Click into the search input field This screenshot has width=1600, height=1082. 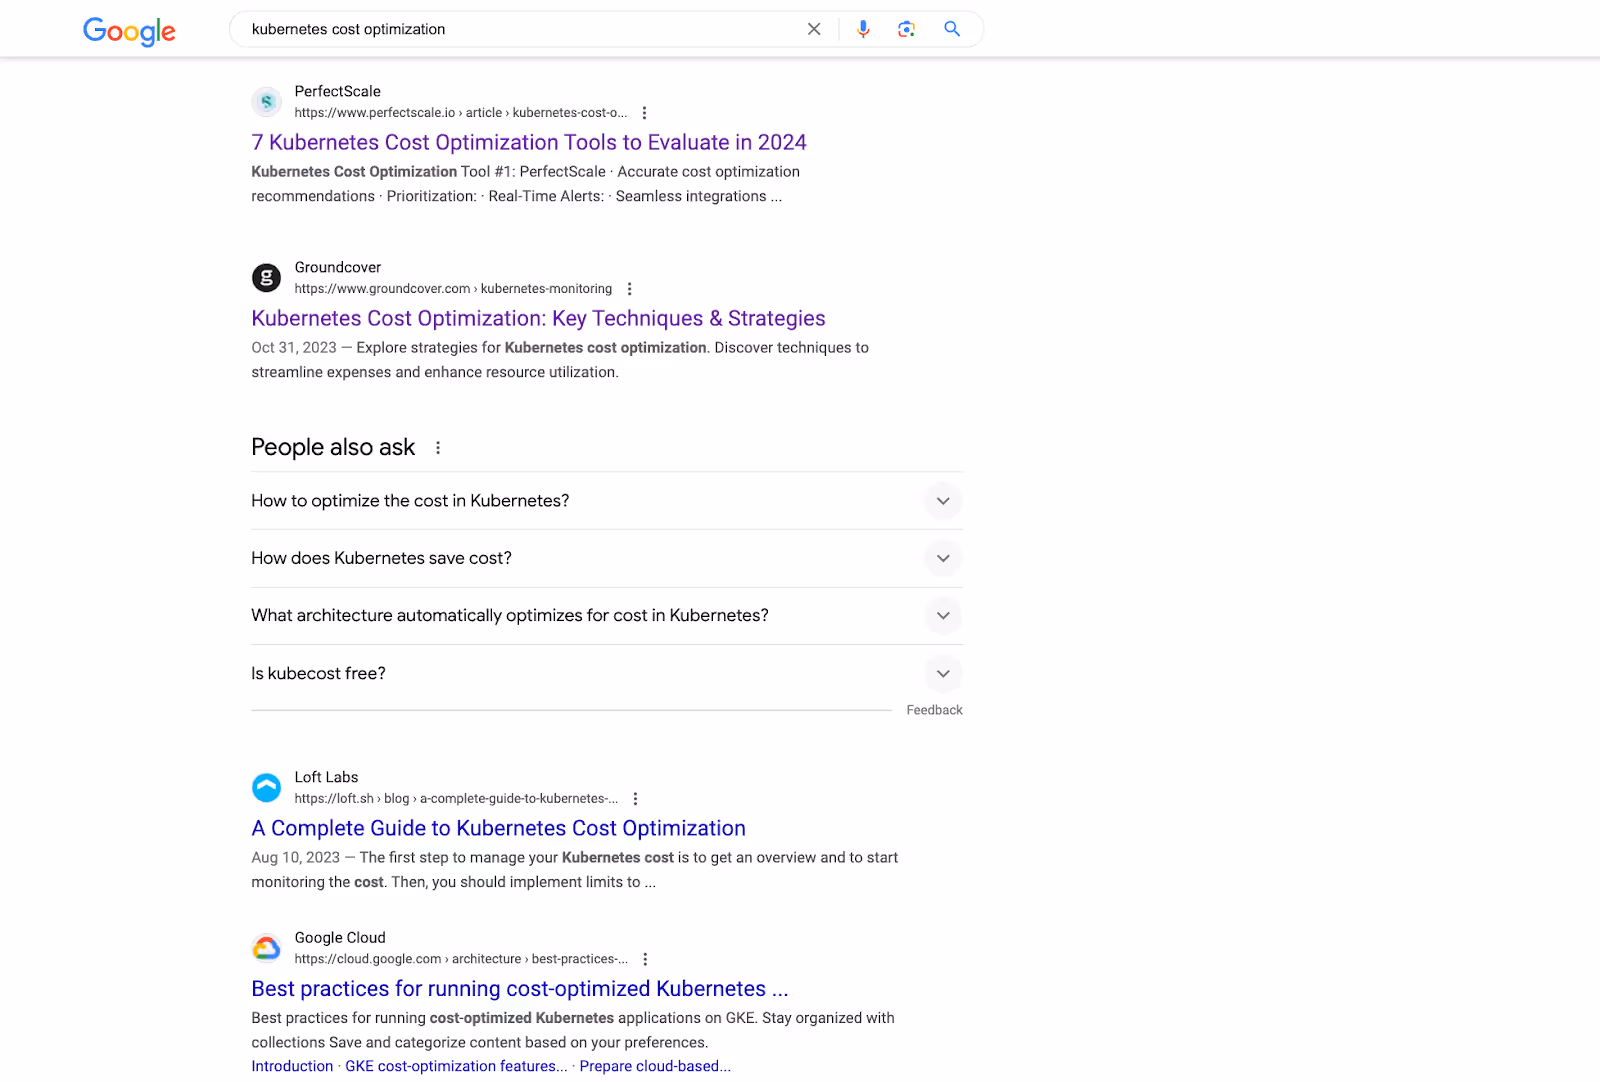pyautogui.click(x=520, y=29)
